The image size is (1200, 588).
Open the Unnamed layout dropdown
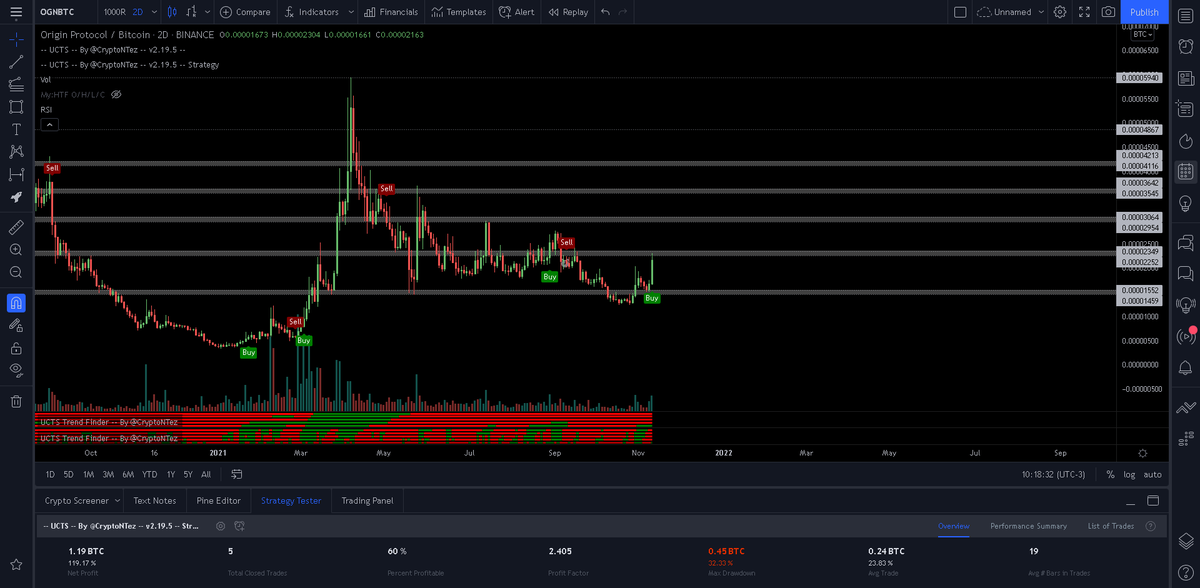click(1010, 12)
